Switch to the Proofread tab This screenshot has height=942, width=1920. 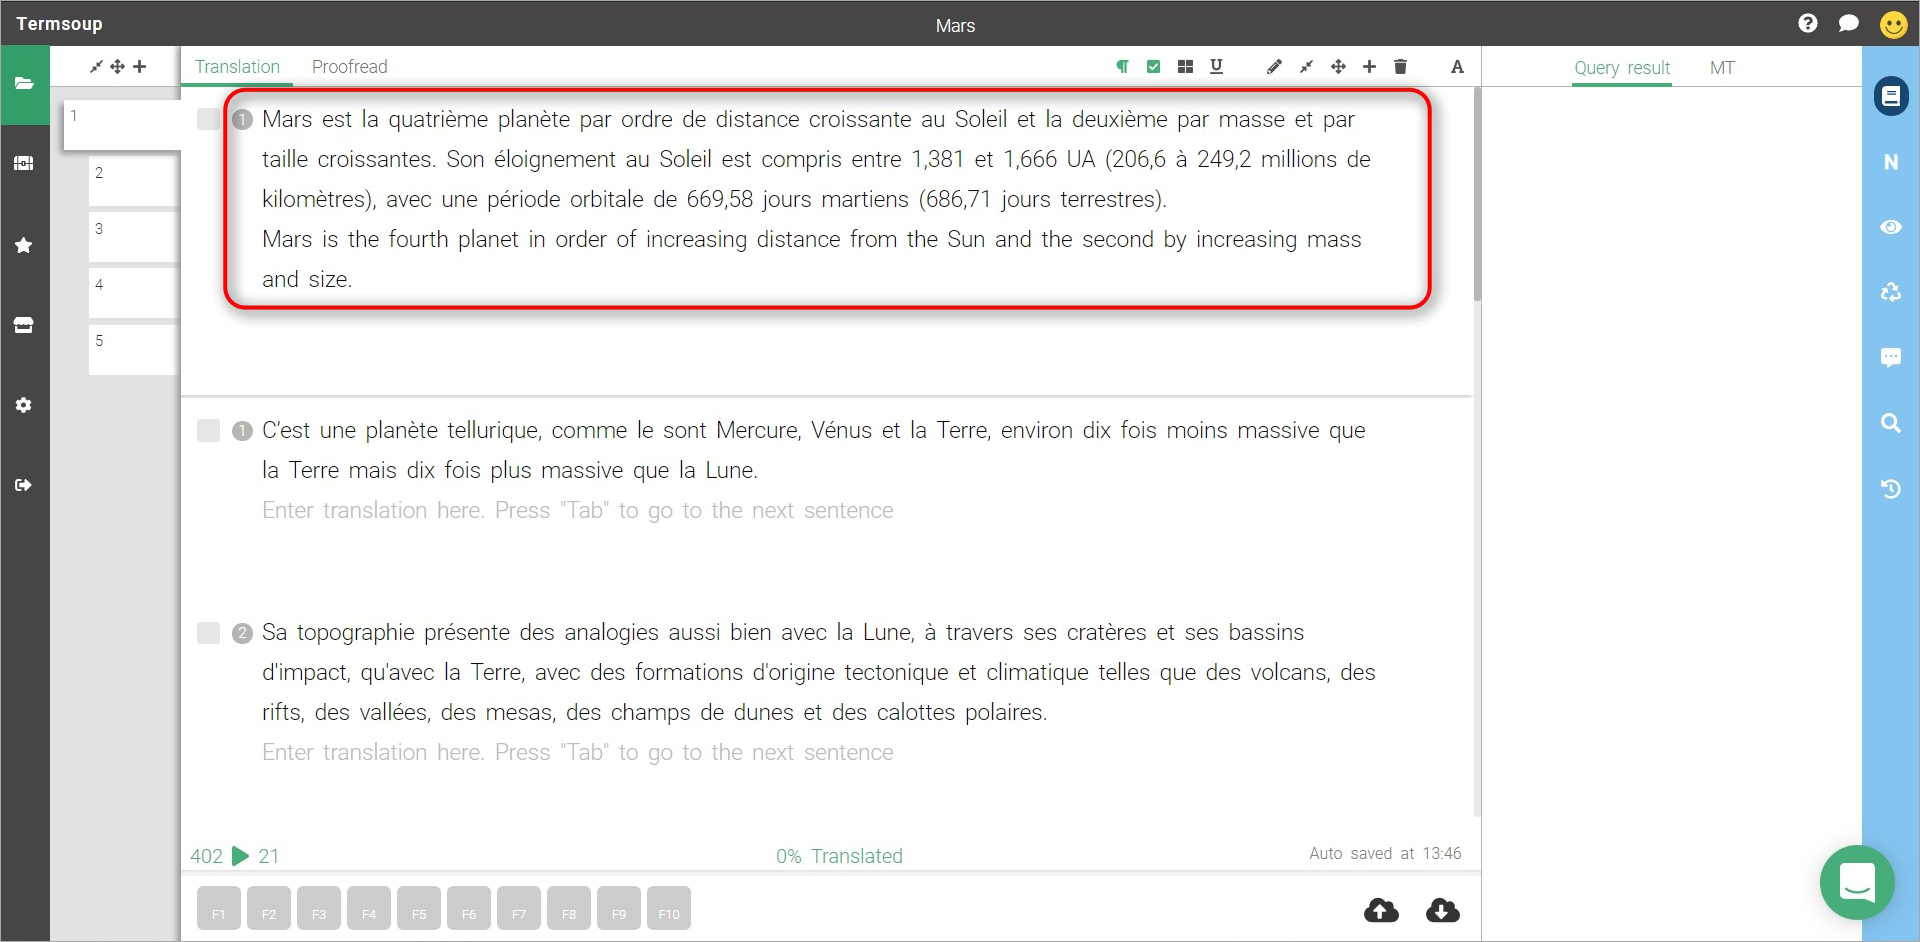(349, 67)
